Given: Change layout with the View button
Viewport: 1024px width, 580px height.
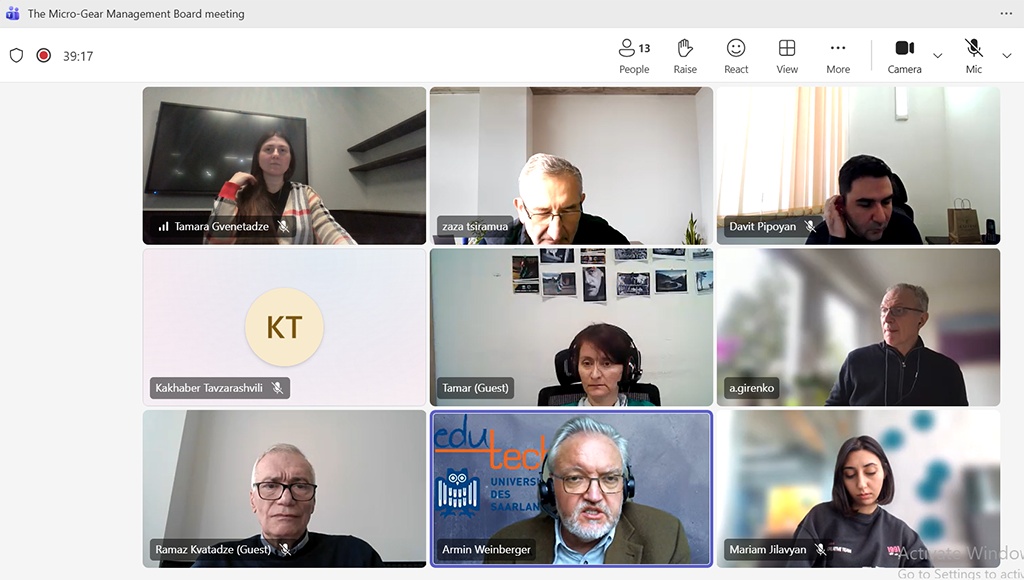Looking at the screenshot, I should pos(787,56).
